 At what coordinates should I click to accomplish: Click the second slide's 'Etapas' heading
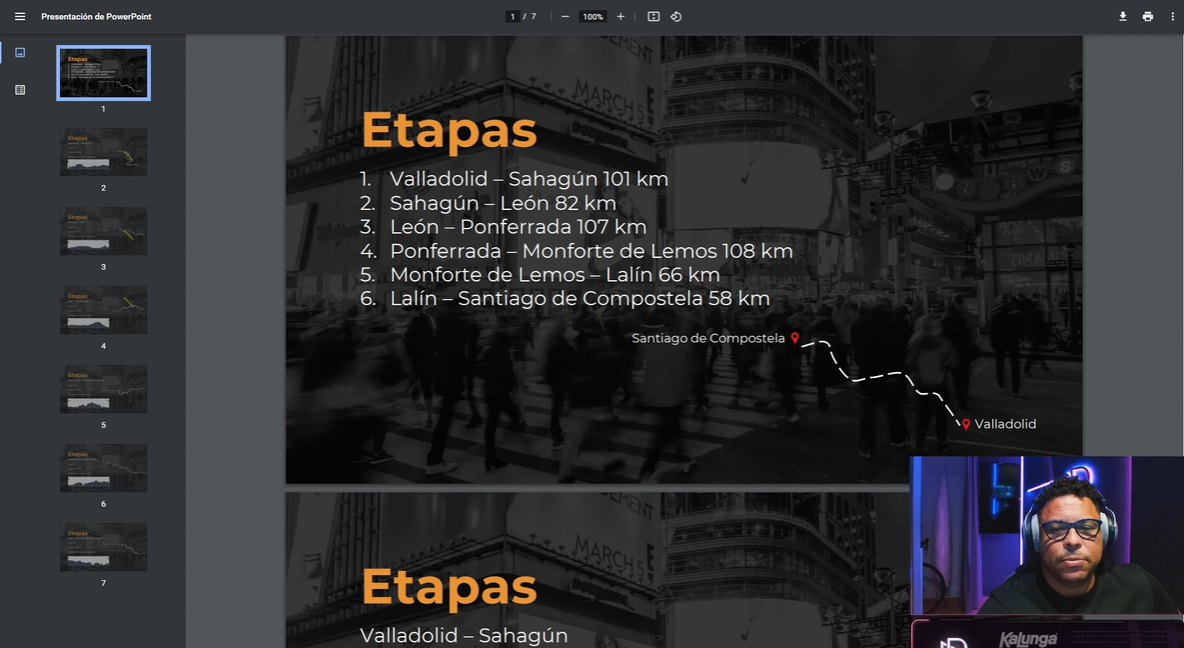pyautogui.click(x=449, y=587)
